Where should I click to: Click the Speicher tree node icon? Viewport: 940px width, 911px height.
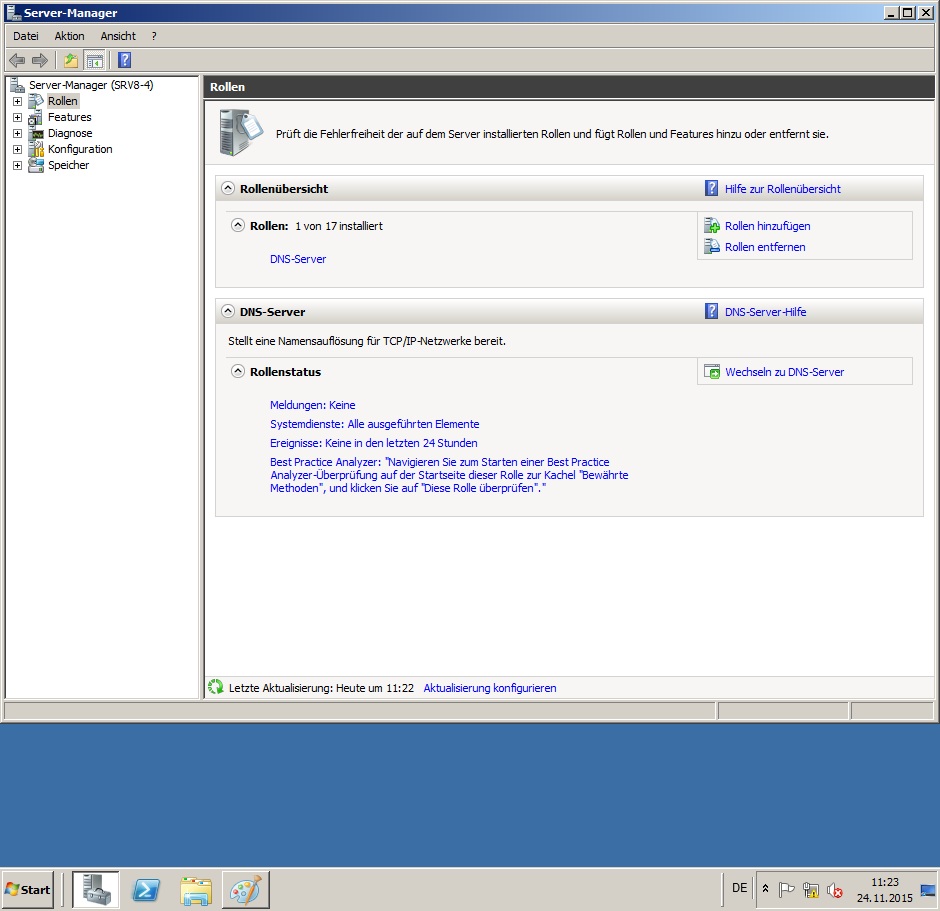(x=36, y=165)
